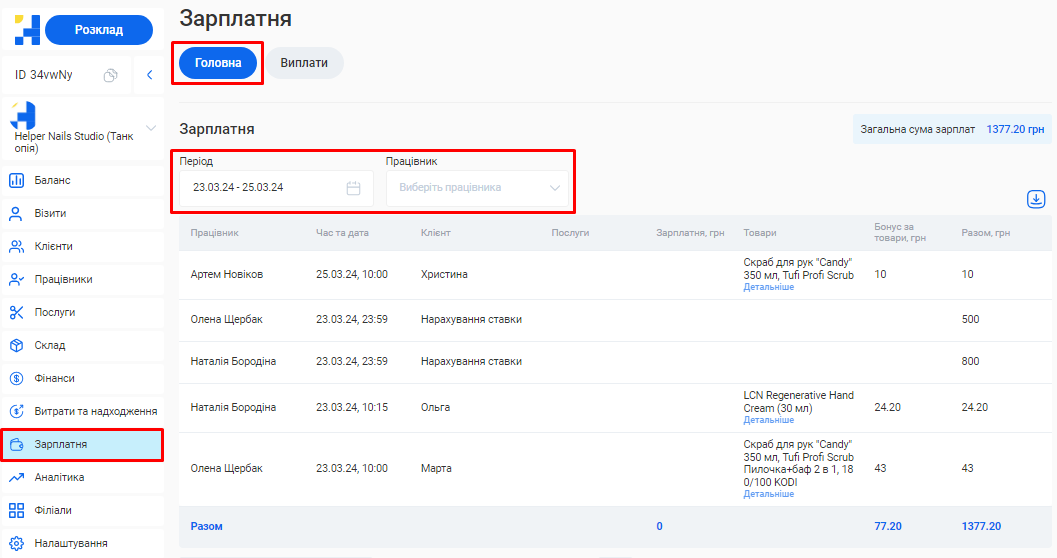Click Детальніше link in Артем Новіков row

(x=768, y=287)
